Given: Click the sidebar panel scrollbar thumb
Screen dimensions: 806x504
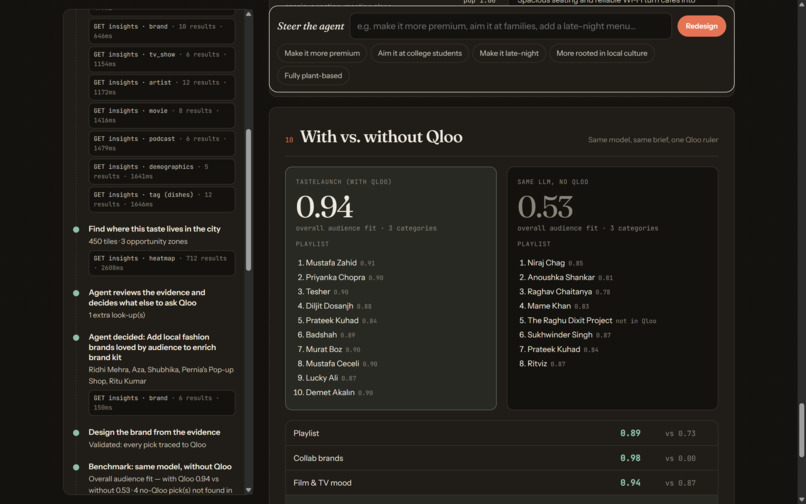Looking at the screenshot, I should (x=248, y=200).
